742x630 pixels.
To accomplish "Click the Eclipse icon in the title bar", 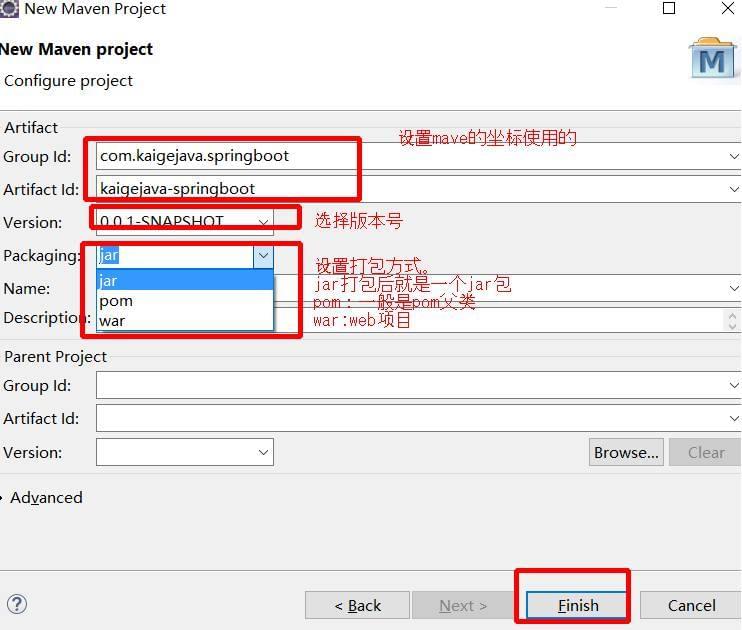I will 8,8.
